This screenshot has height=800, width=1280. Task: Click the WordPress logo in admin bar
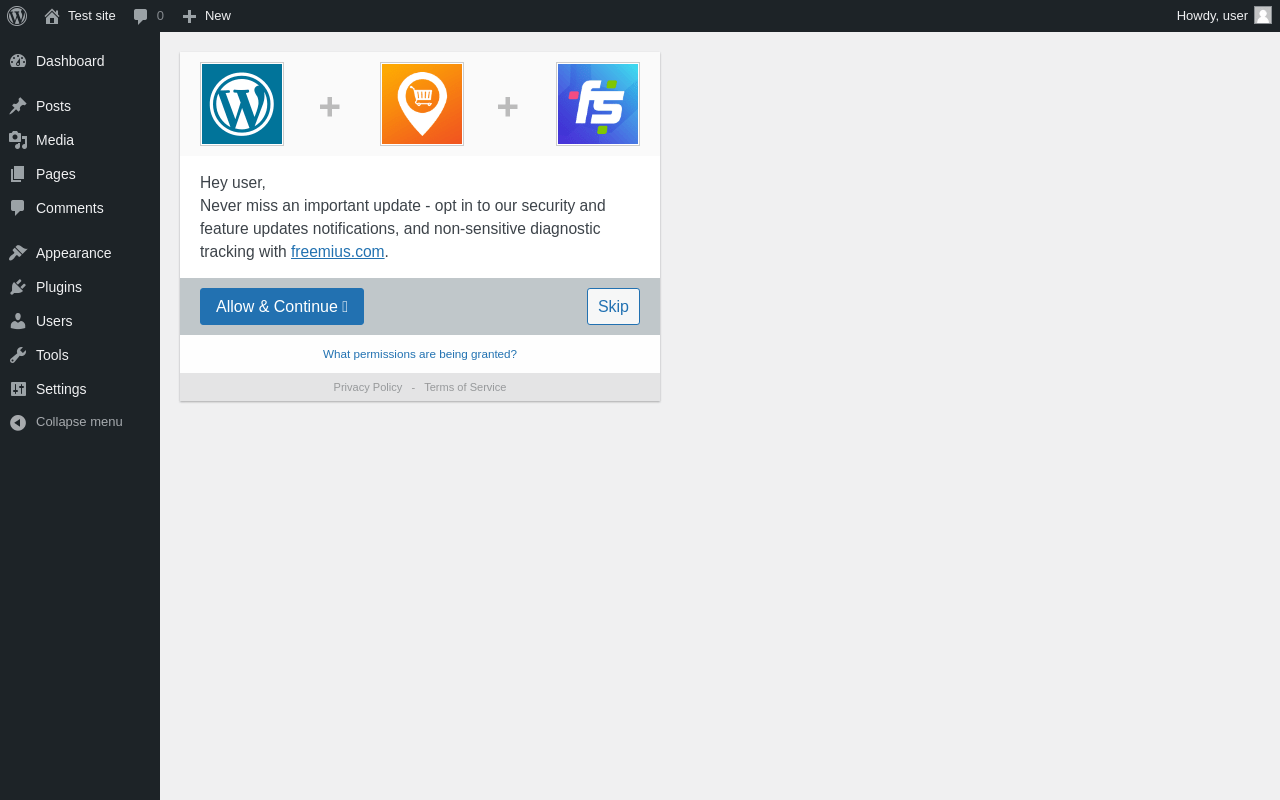(17, 16)
